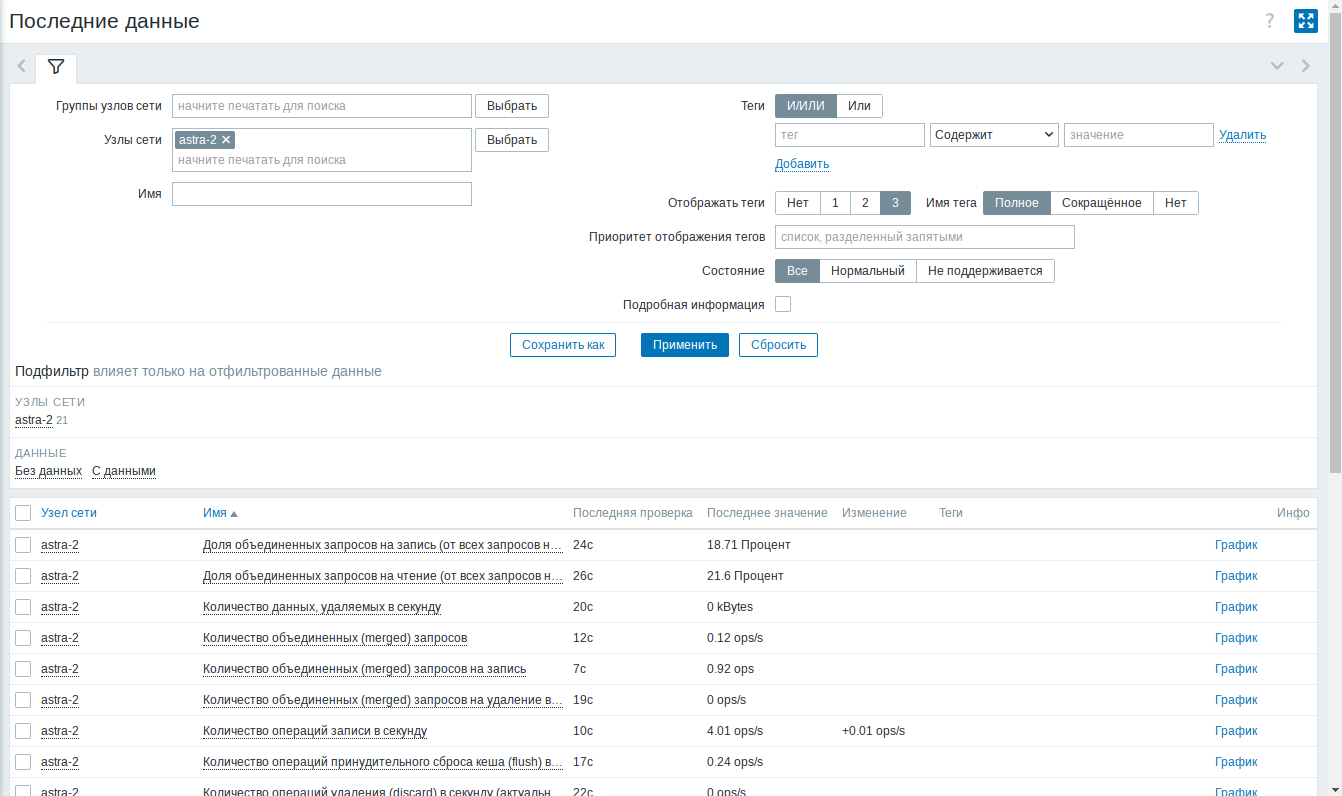Tick the select-all checkbox in table header
The image size is (1342, 796).
point(23,513)
